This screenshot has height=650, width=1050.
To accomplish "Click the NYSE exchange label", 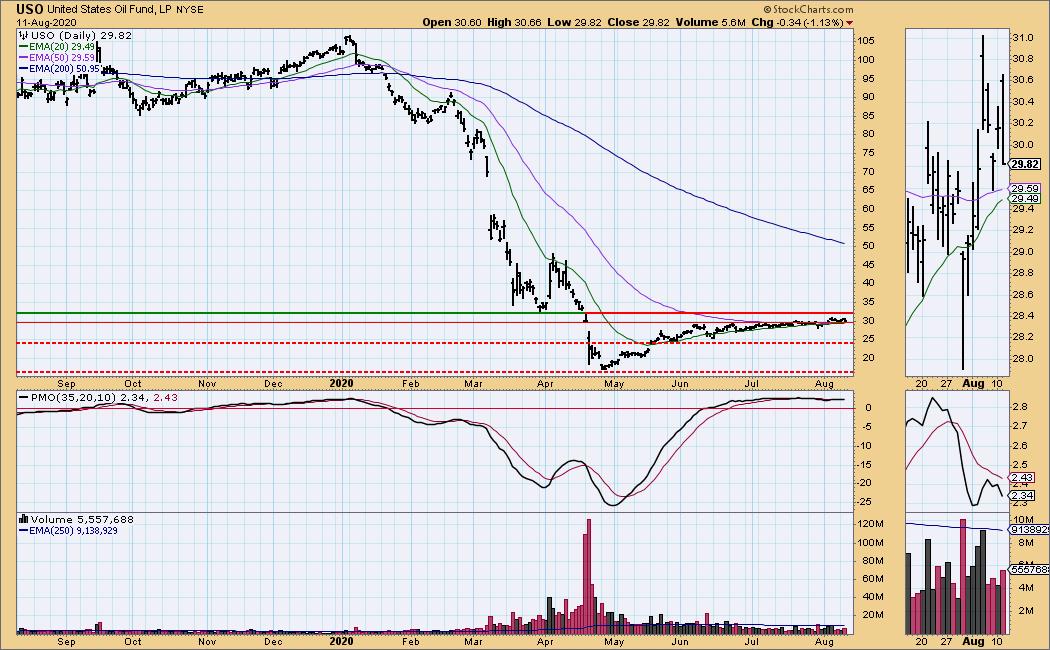I will [190, 10].
